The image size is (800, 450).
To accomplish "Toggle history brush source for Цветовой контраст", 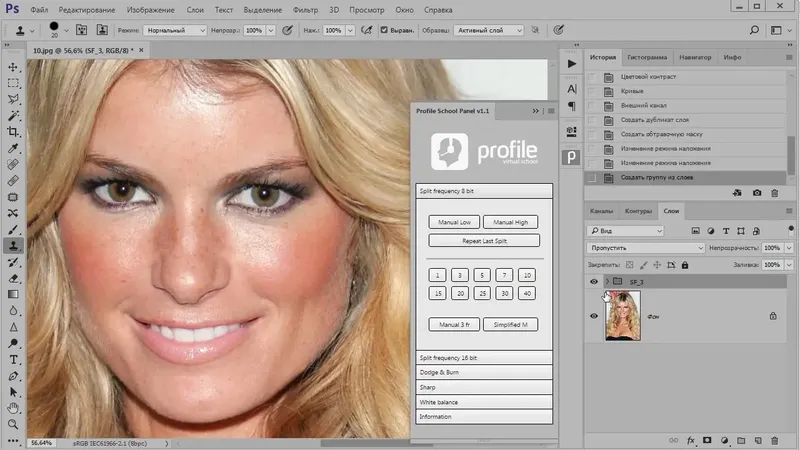I will coord(592,77).
